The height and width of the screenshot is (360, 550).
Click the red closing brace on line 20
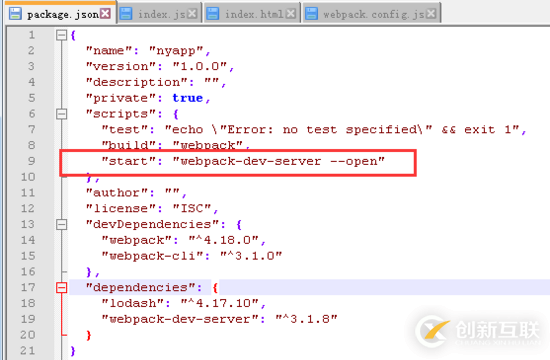pos(89,335)
